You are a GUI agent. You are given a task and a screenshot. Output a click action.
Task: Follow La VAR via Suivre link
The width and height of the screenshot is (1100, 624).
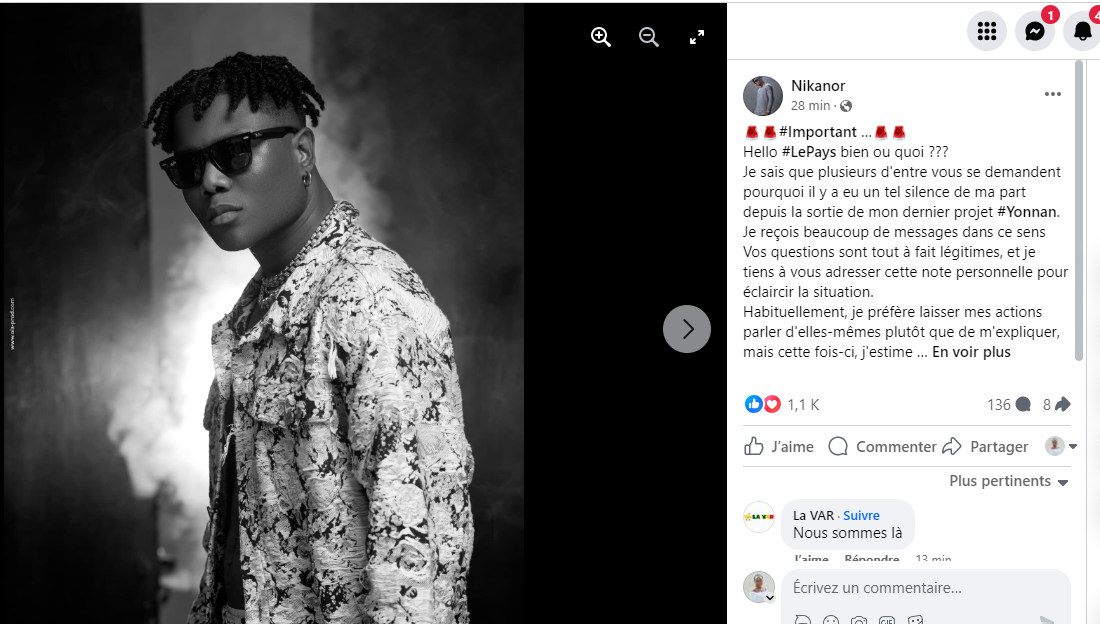pos(861,515)
